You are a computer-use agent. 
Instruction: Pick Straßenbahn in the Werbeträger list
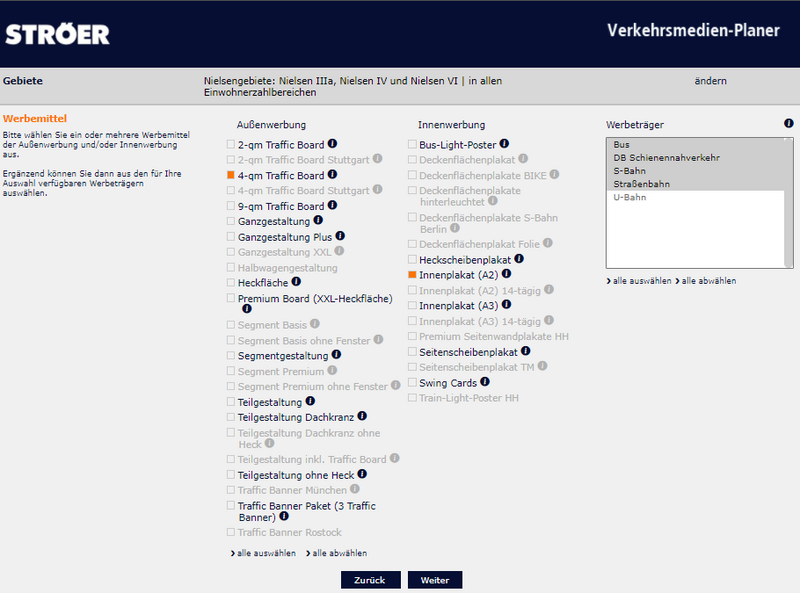pos(695,184)
